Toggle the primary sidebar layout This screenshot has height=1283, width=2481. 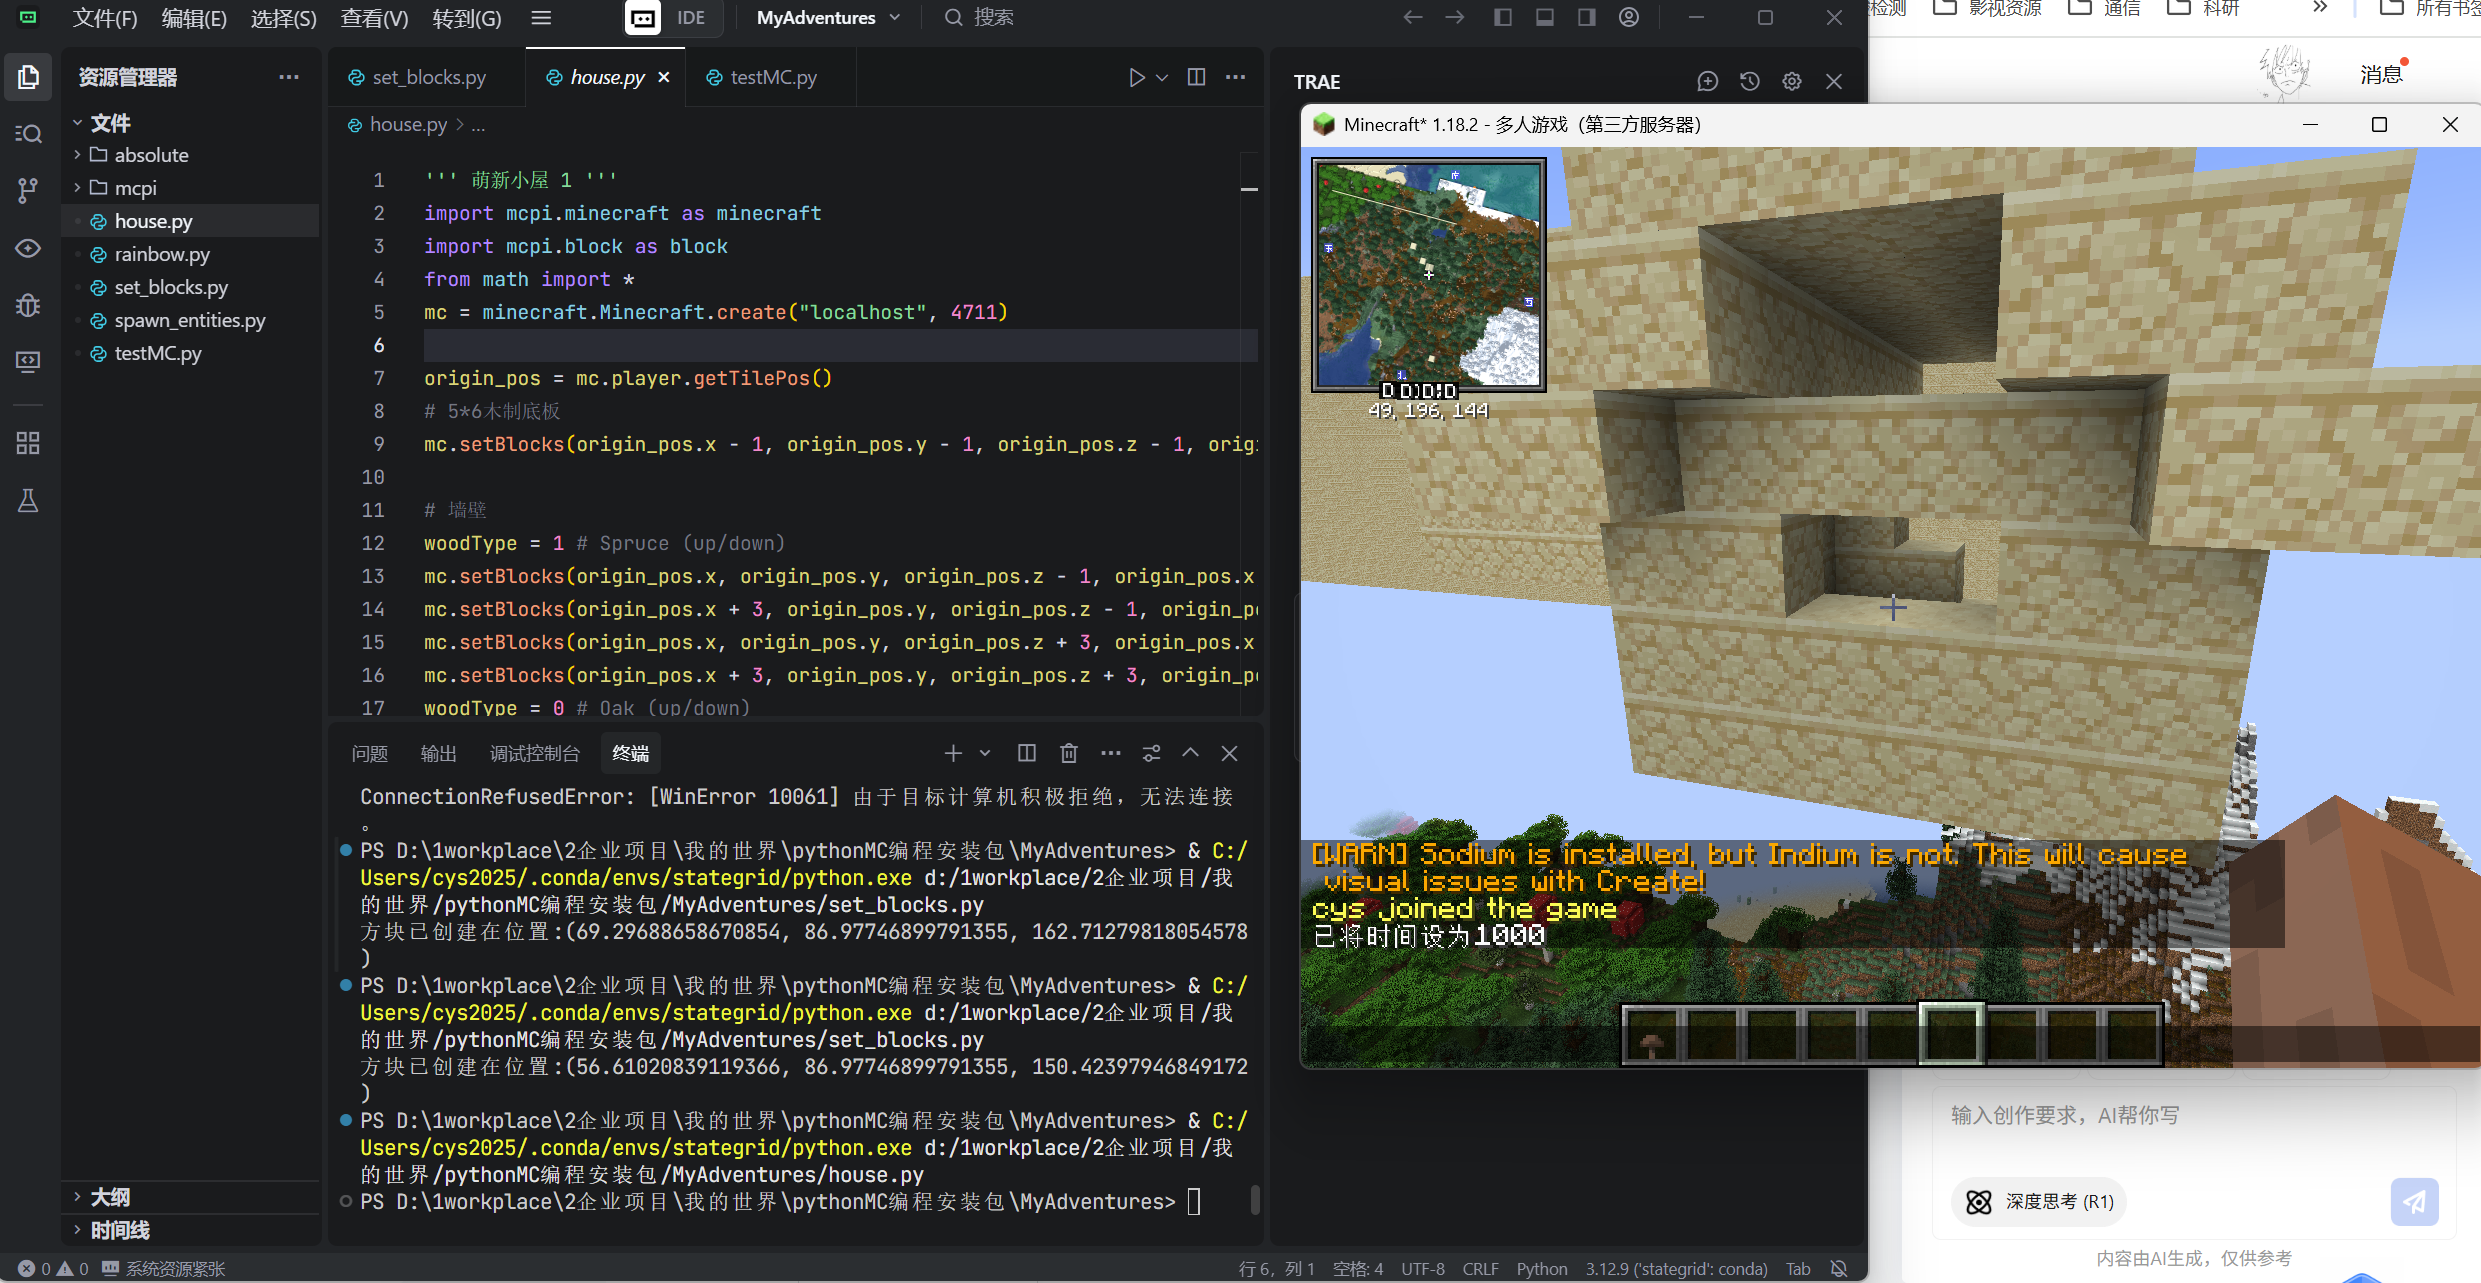pyautogui.click(x=1503, y=17)
